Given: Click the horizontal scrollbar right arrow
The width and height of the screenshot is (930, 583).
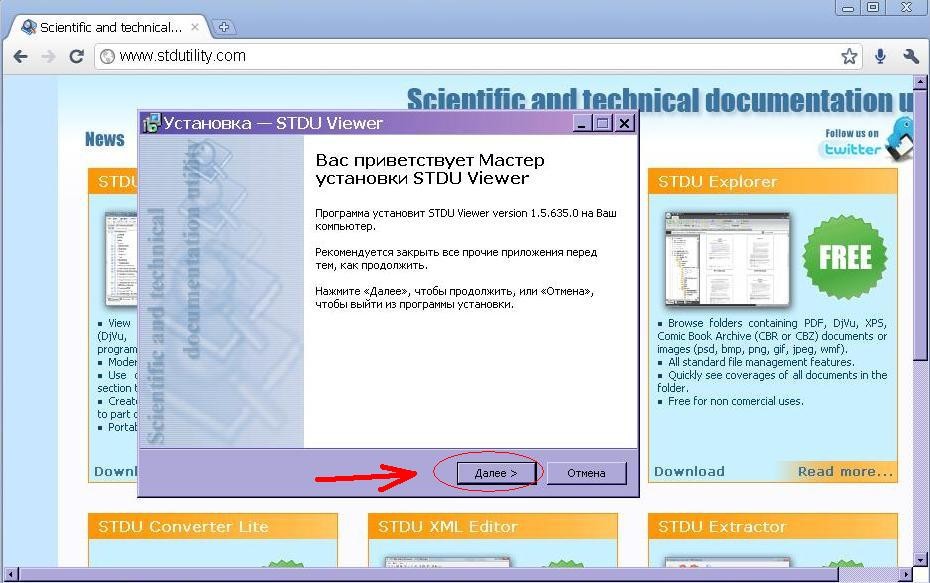Looking at the screenshot, I should pyautogui.click(x=905, y=574).
